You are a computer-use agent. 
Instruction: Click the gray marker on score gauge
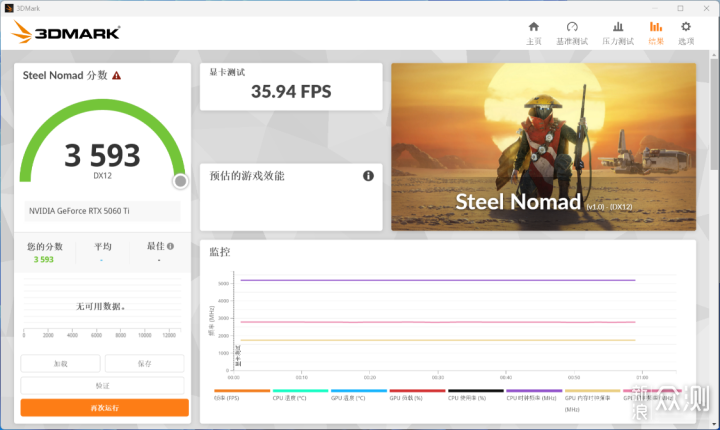click(x=180, y=181)
